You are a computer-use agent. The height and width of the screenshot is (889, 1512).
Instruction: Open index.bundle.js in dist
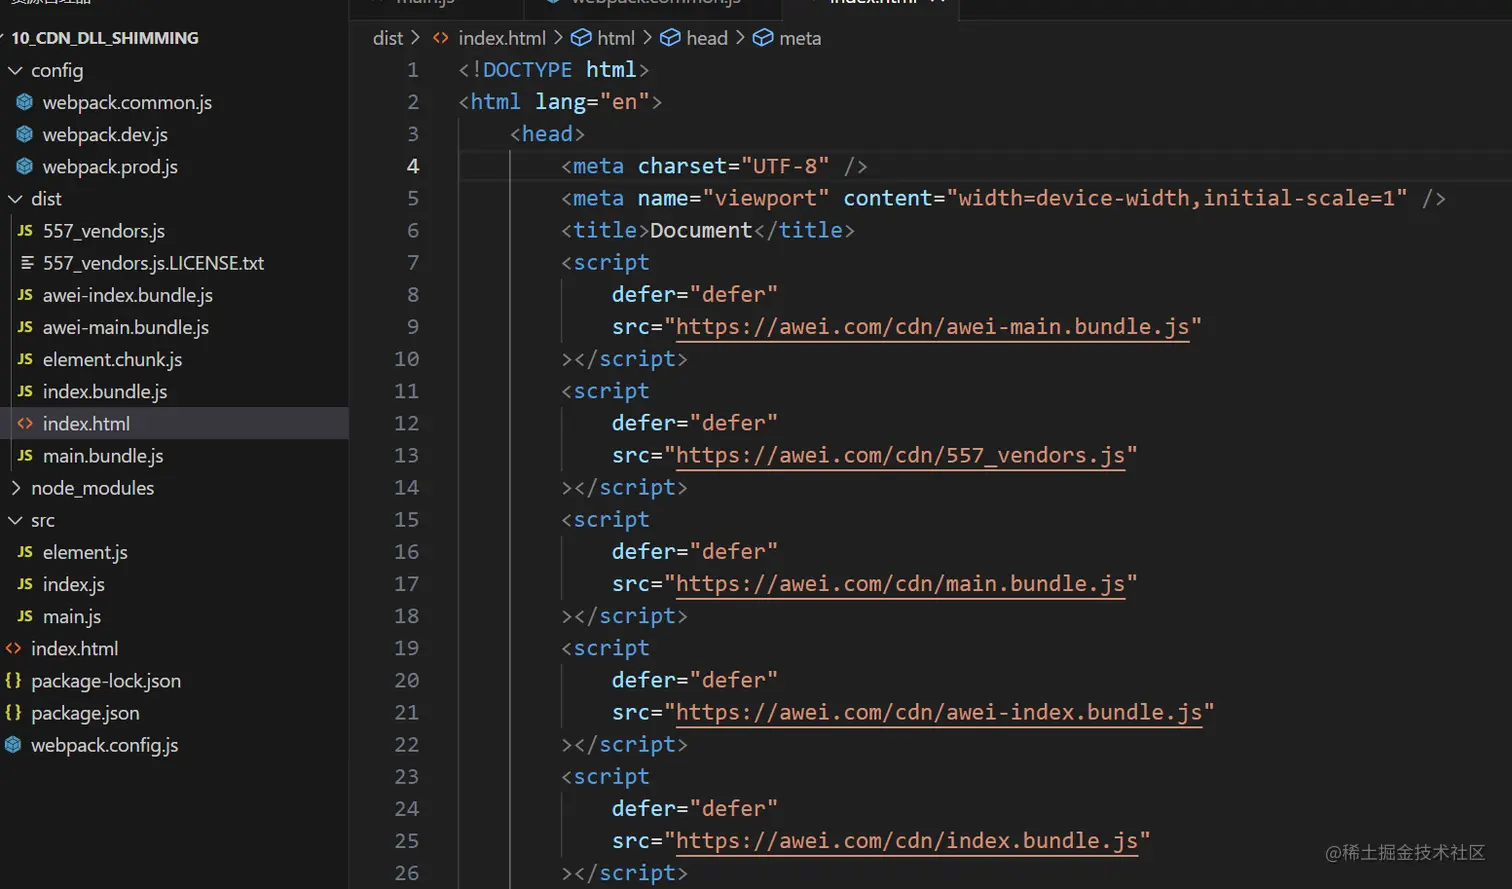(105, 391)
